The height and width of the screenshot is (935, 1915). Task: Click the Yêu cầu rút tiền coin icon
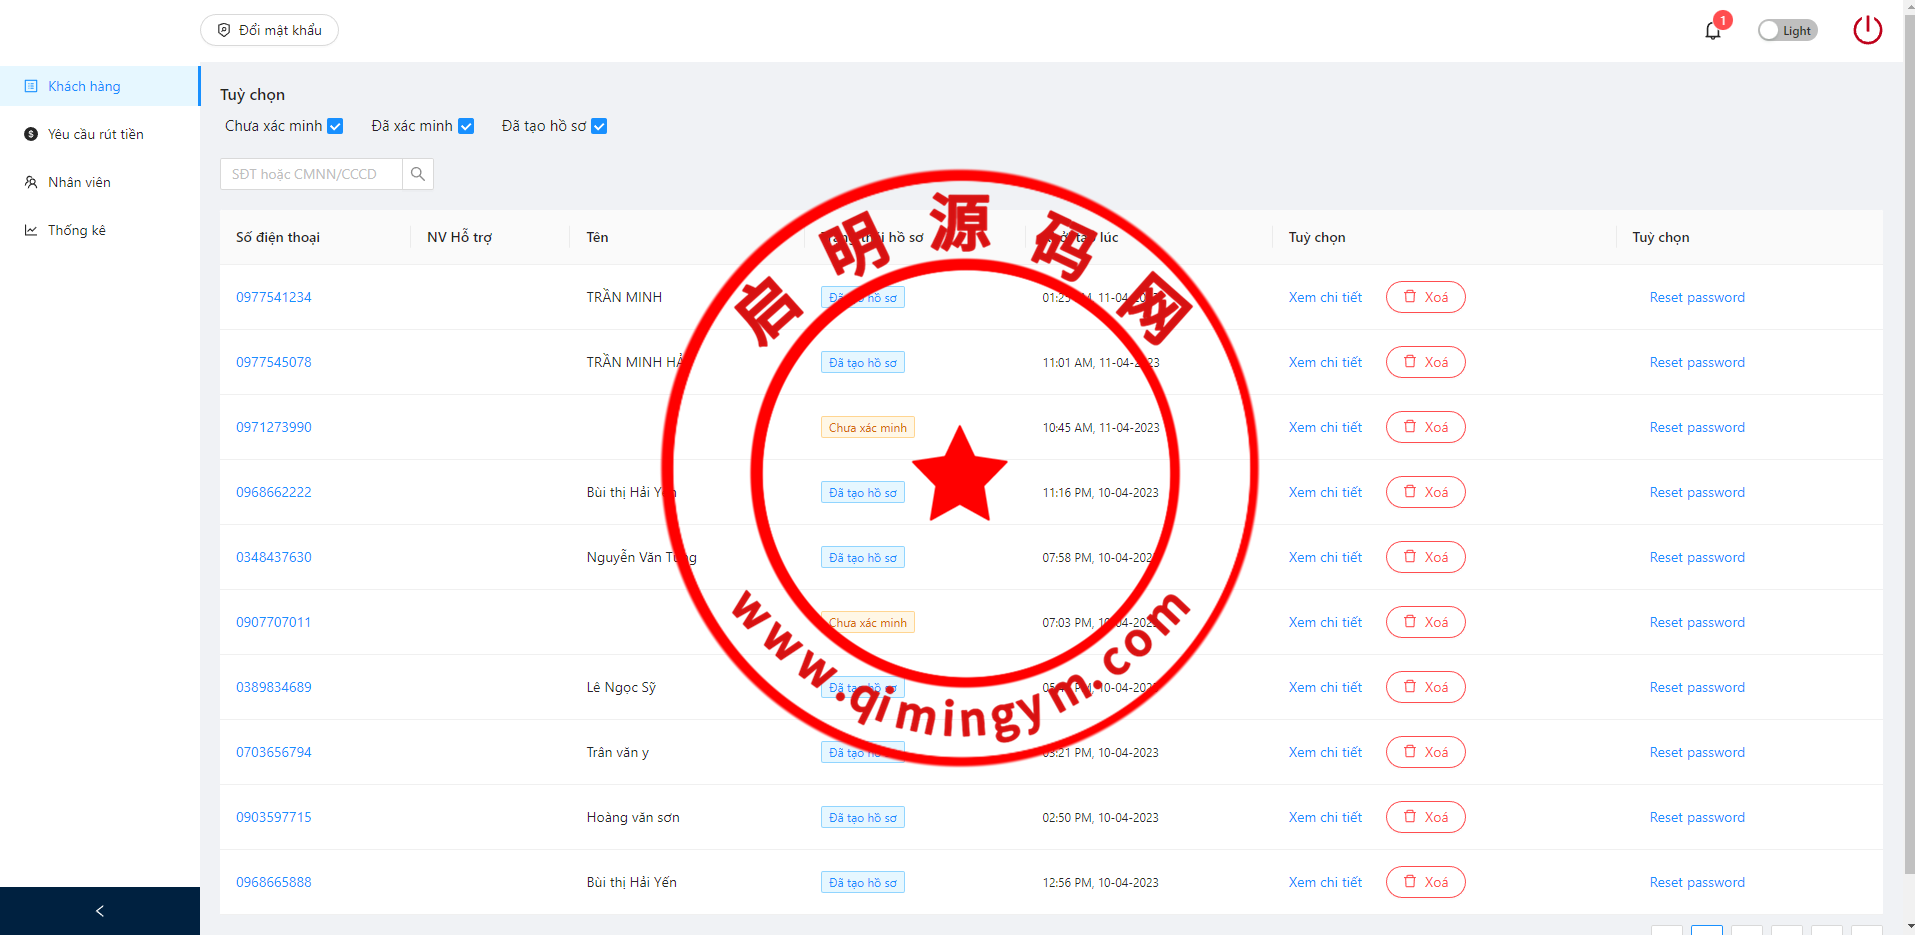[31, 134]
